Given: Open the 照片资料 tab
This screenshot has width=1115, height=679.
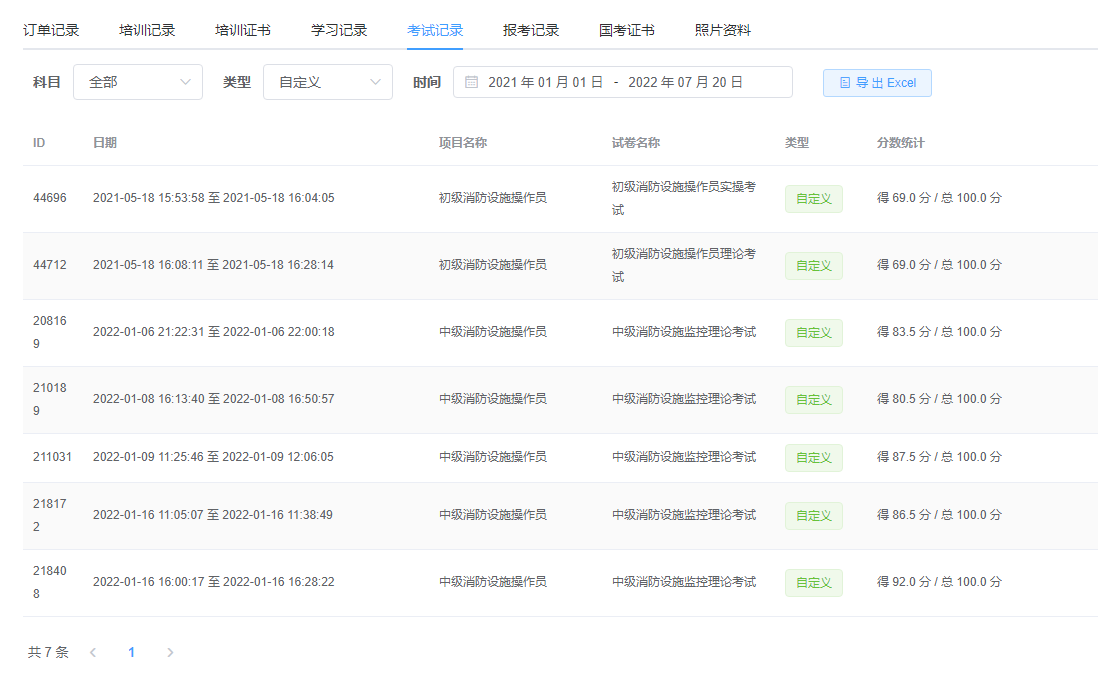Looking at the screenshot, I should (x=723, y=30).
